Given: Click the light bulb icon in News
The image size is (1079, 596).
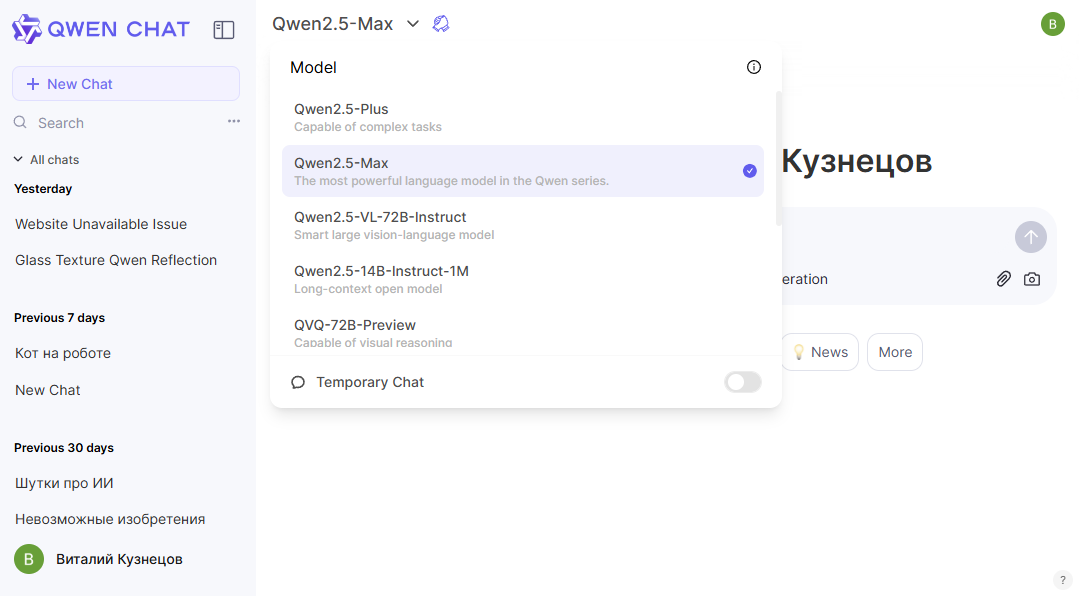Looking at the screenshot, I should point(798,352).
